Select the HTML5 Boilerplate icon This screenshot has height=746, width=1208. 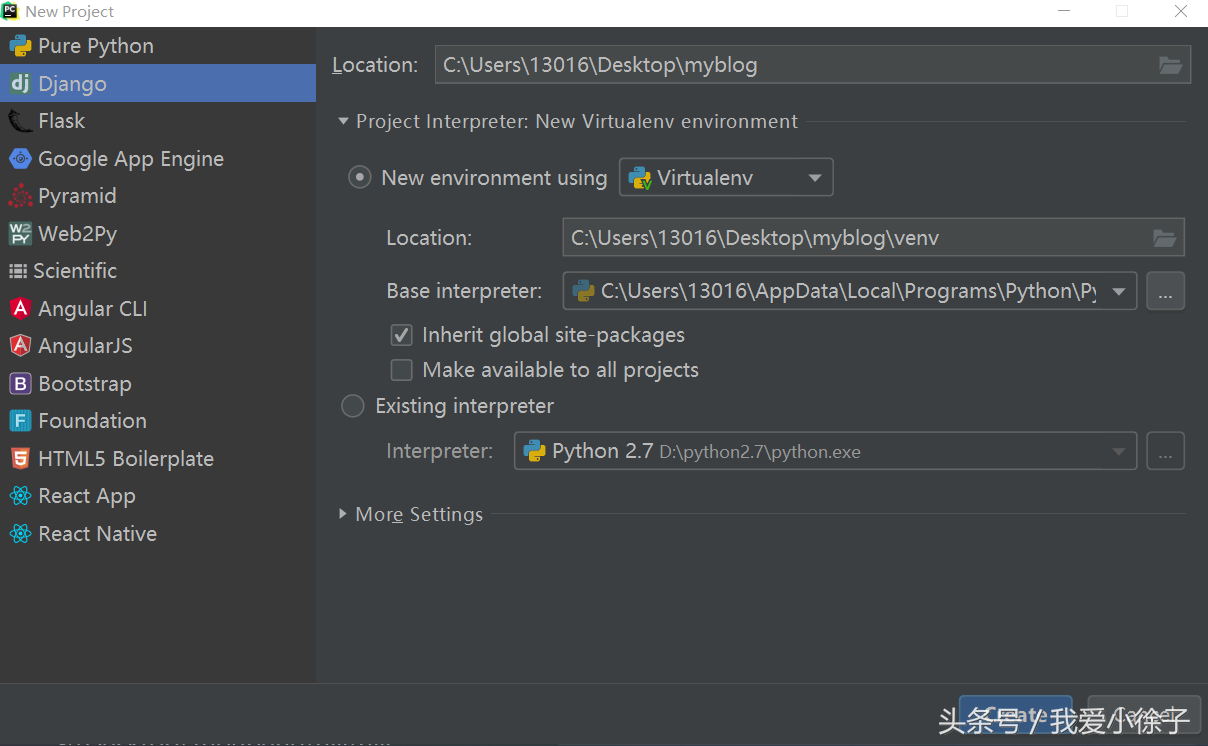tap(20, 459)
